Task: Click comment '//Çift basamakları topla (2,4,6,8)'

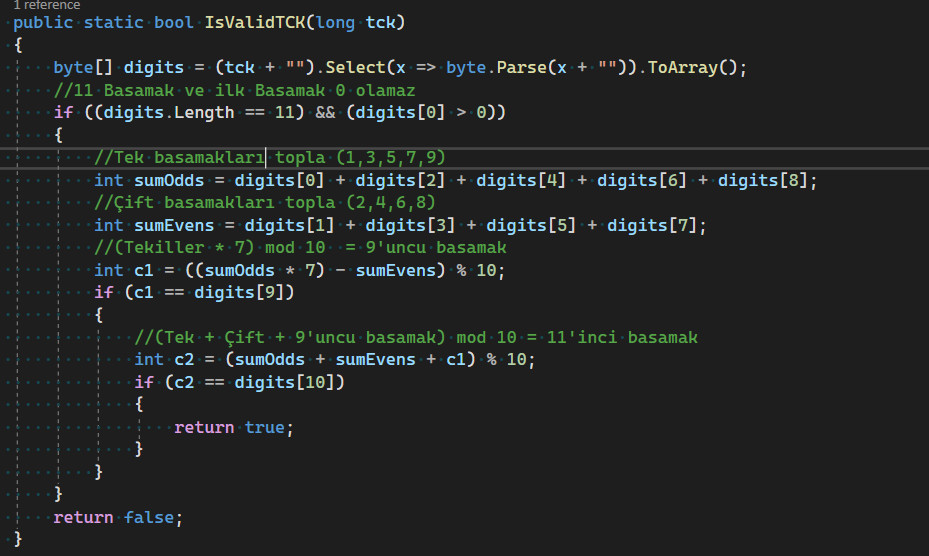Action: (265, 203)
